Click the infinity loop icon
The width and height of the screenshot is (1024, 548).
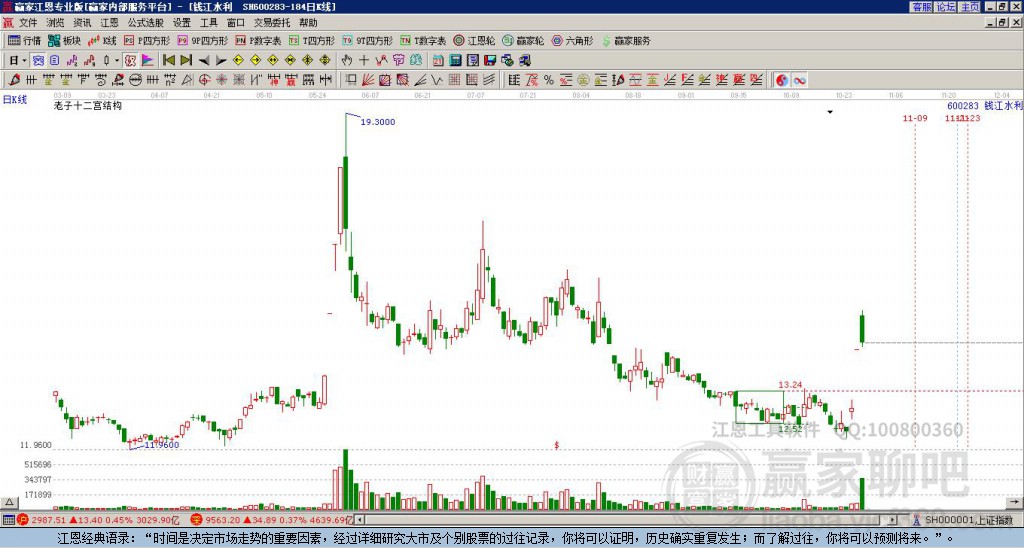coord(799,80)
